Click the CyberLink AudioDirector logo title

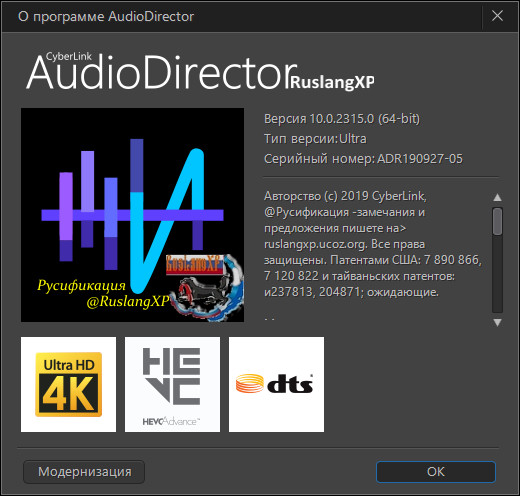(x=161, y=72)
